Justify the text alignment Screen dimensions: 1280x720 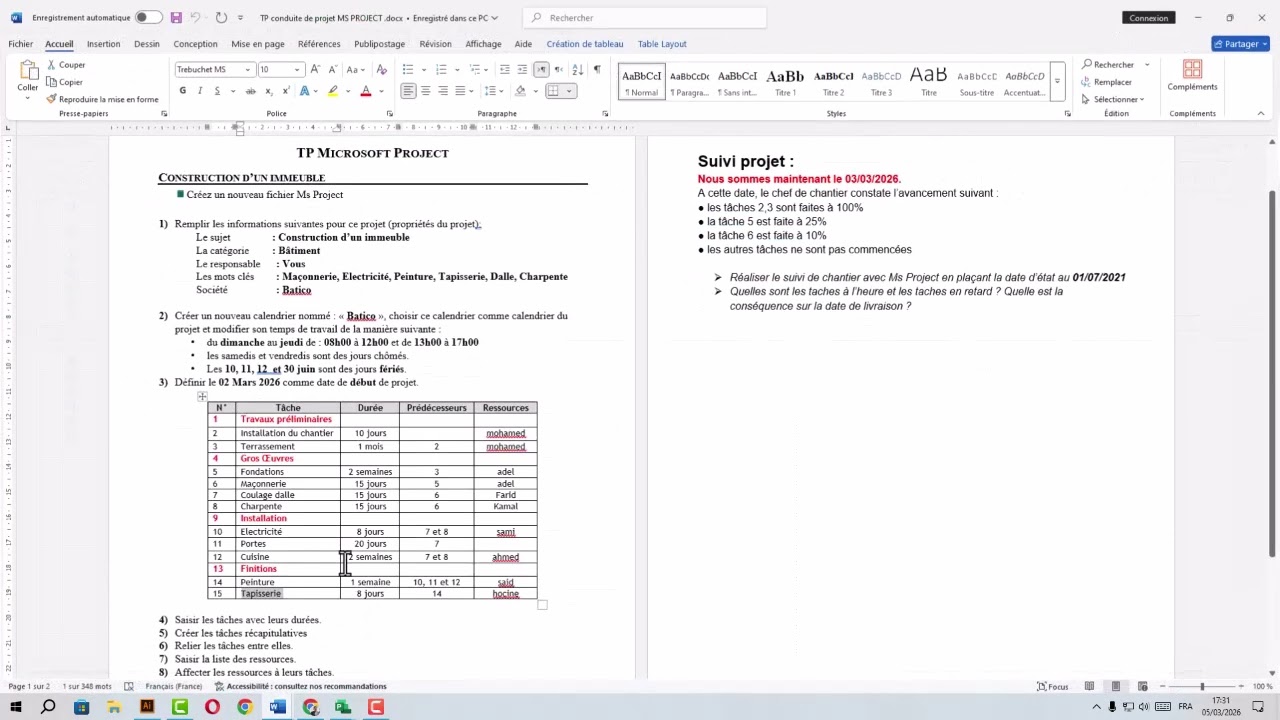460,91
